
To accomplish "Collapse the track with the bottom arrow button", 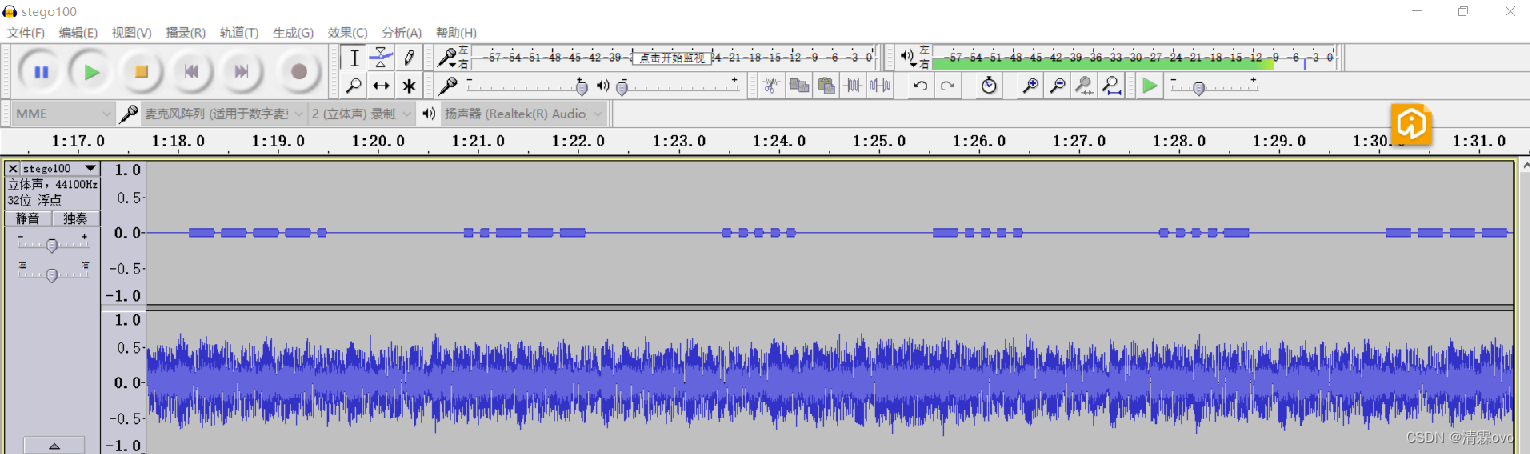I will click(x=54, y=446).
